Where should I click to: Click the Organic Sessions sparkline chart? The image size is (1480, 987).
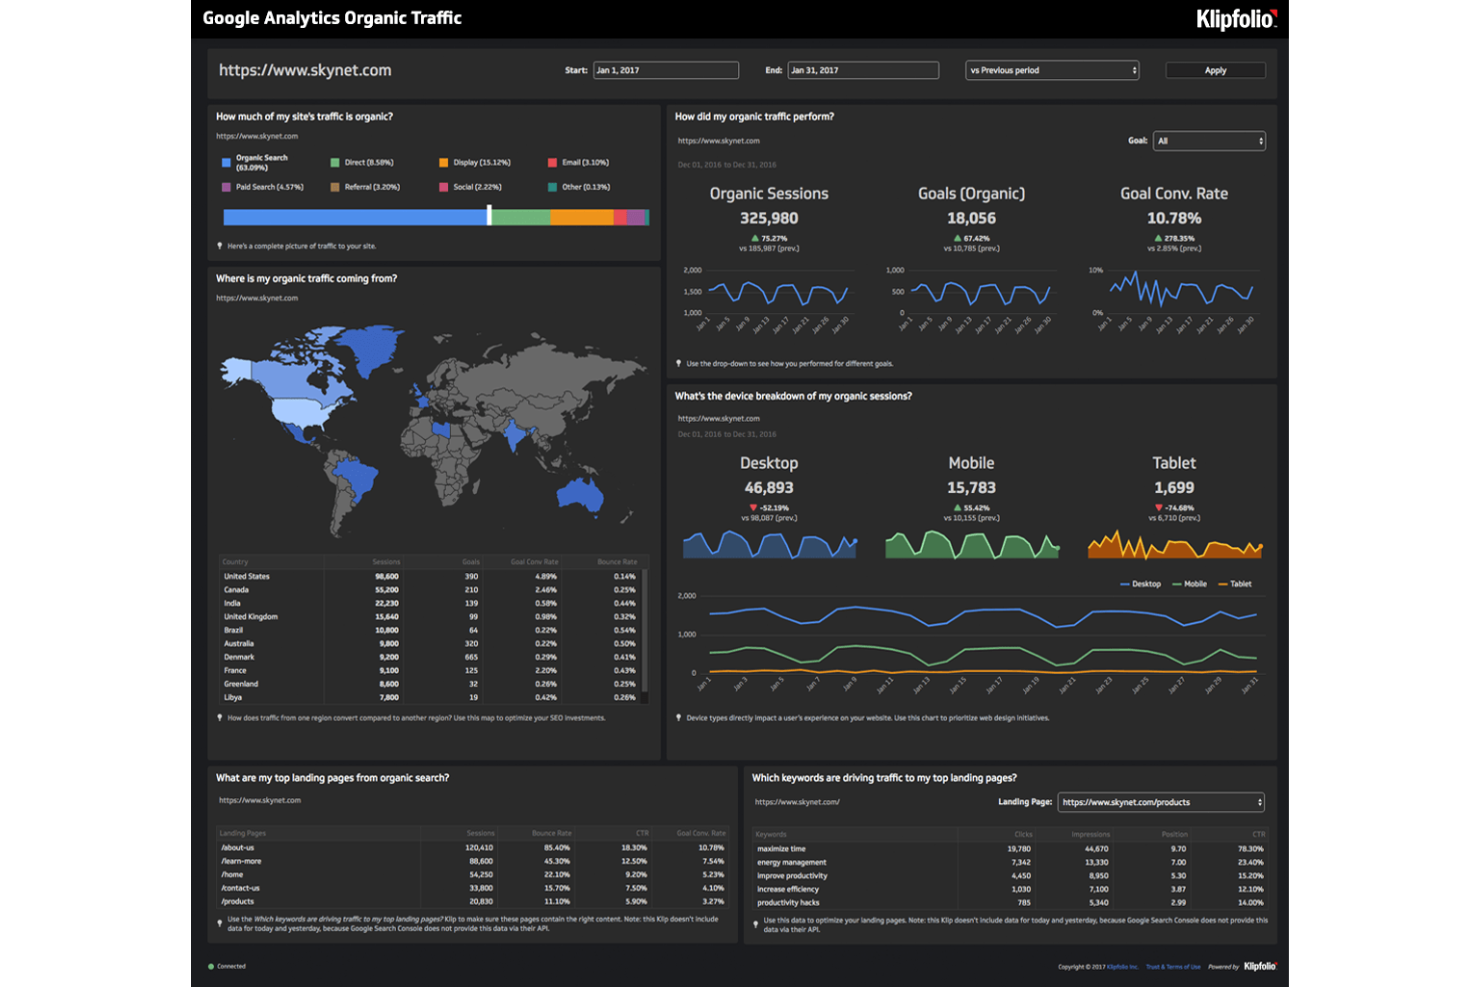click(x=778, y=293)
